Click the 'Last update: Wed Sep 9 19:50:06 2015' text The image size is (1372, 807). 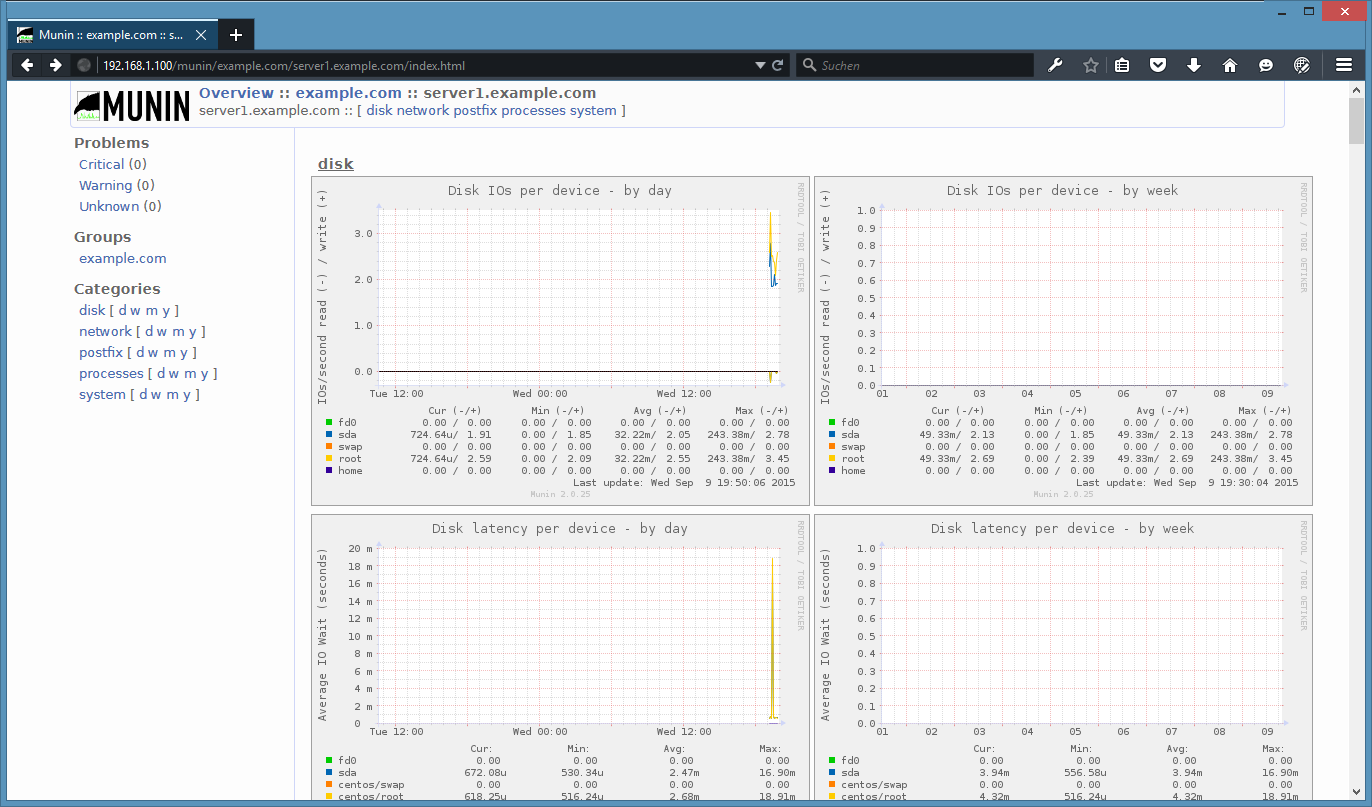pos(685,482)
